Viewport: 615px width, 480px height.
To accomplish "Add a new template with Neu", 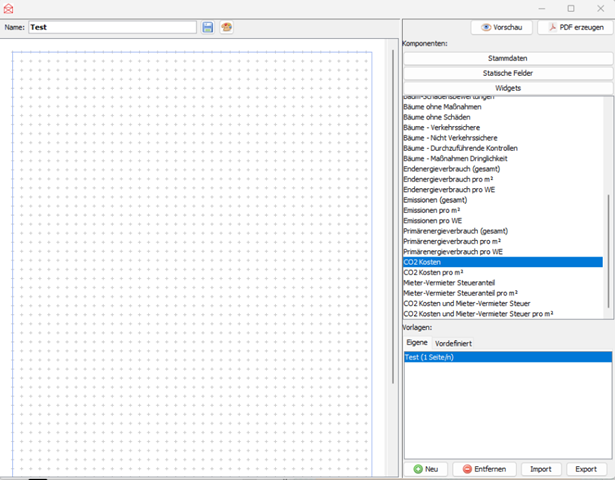I will pyautogui.click(x=426, y=468).
